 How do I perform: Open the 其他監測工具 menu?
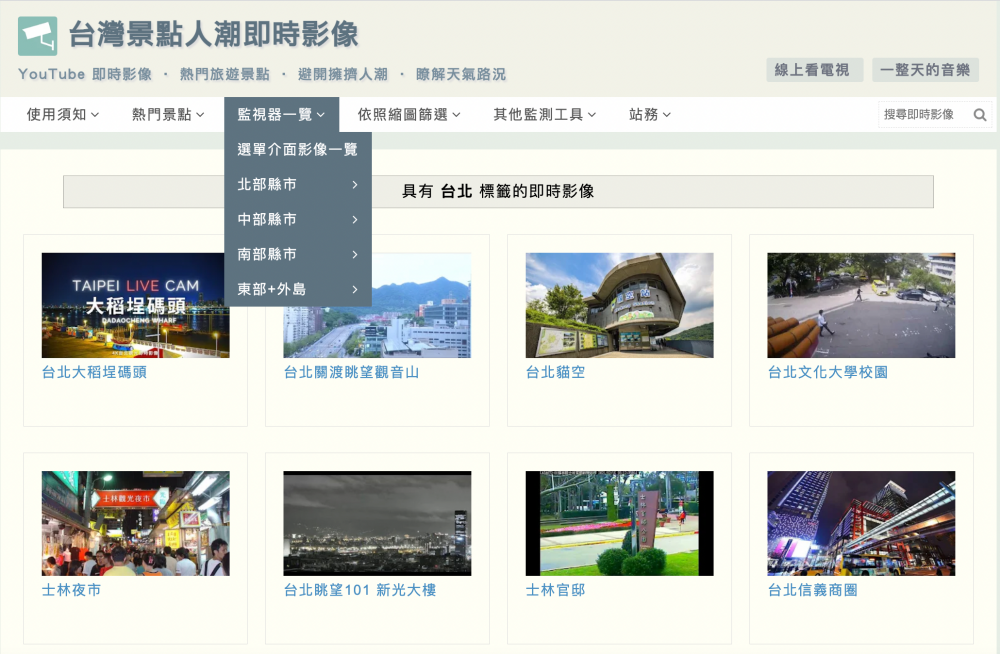(x=544, y=115)
